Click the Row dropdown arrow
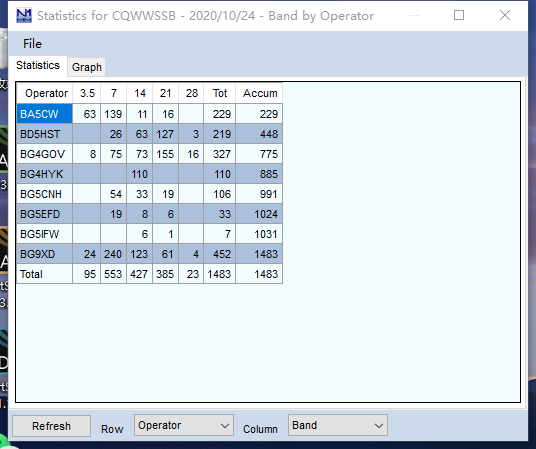This screenshot has width=536, height=449. pos(225,426)
